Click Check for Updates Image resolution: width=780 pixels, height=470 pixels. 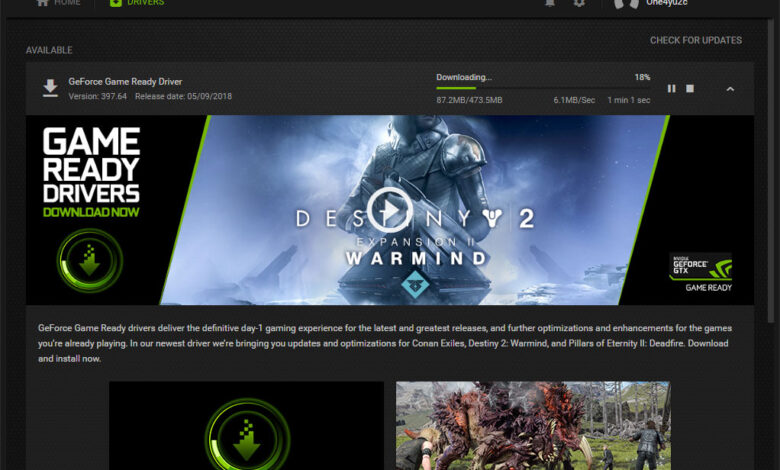point(696,41)
